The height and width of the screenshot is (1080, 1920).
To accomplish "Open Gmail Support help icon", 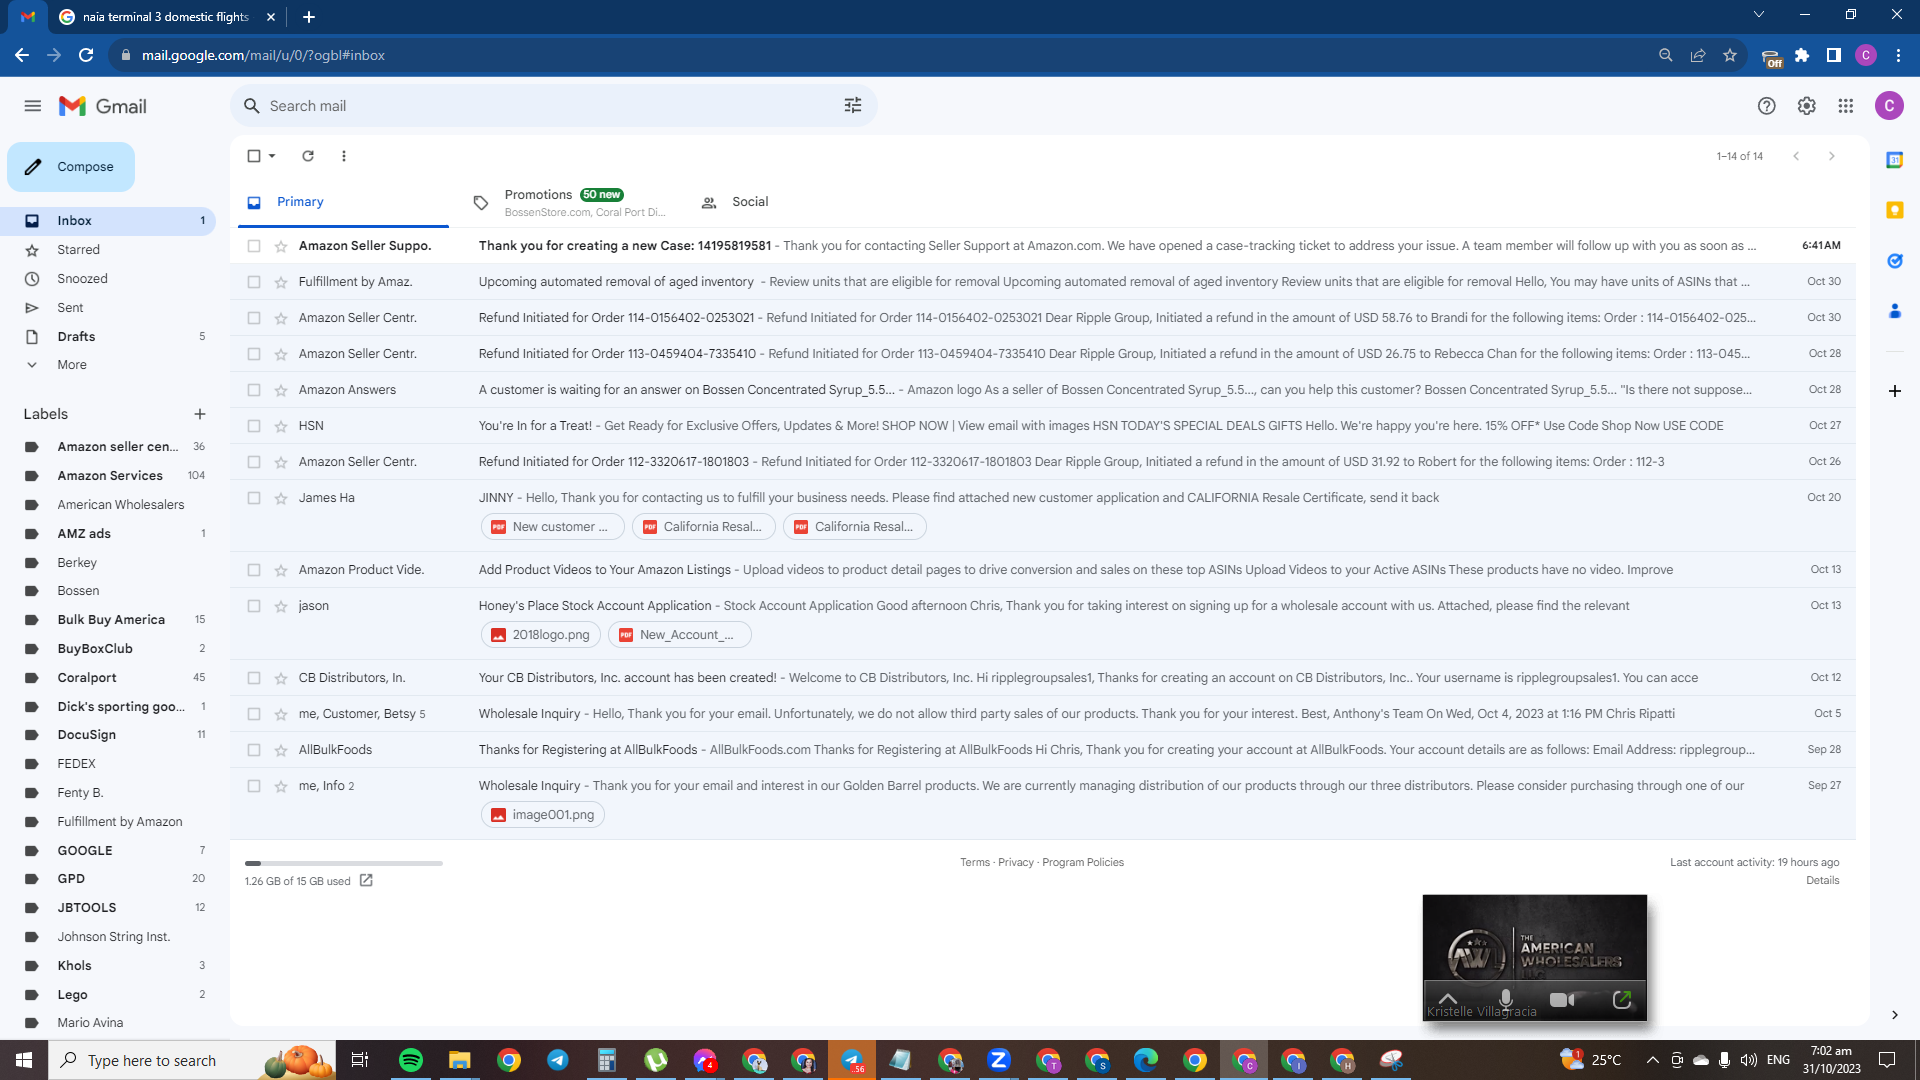I will [1767, 106].
